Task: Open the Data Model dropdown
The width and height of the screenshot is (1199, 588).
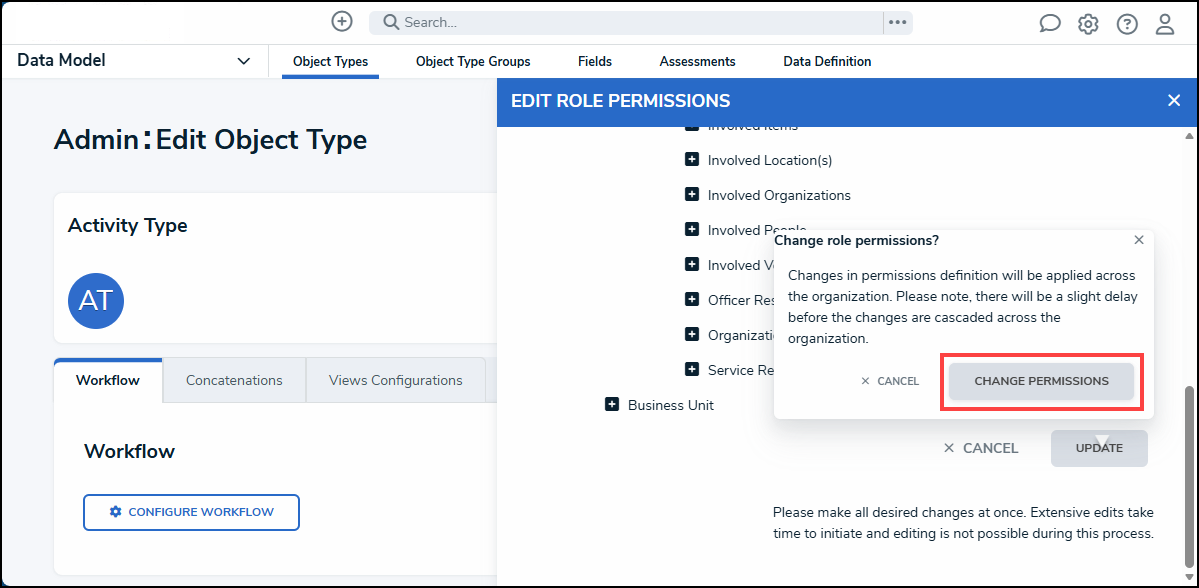Action: pyautogui.click(x=243, y=60)
